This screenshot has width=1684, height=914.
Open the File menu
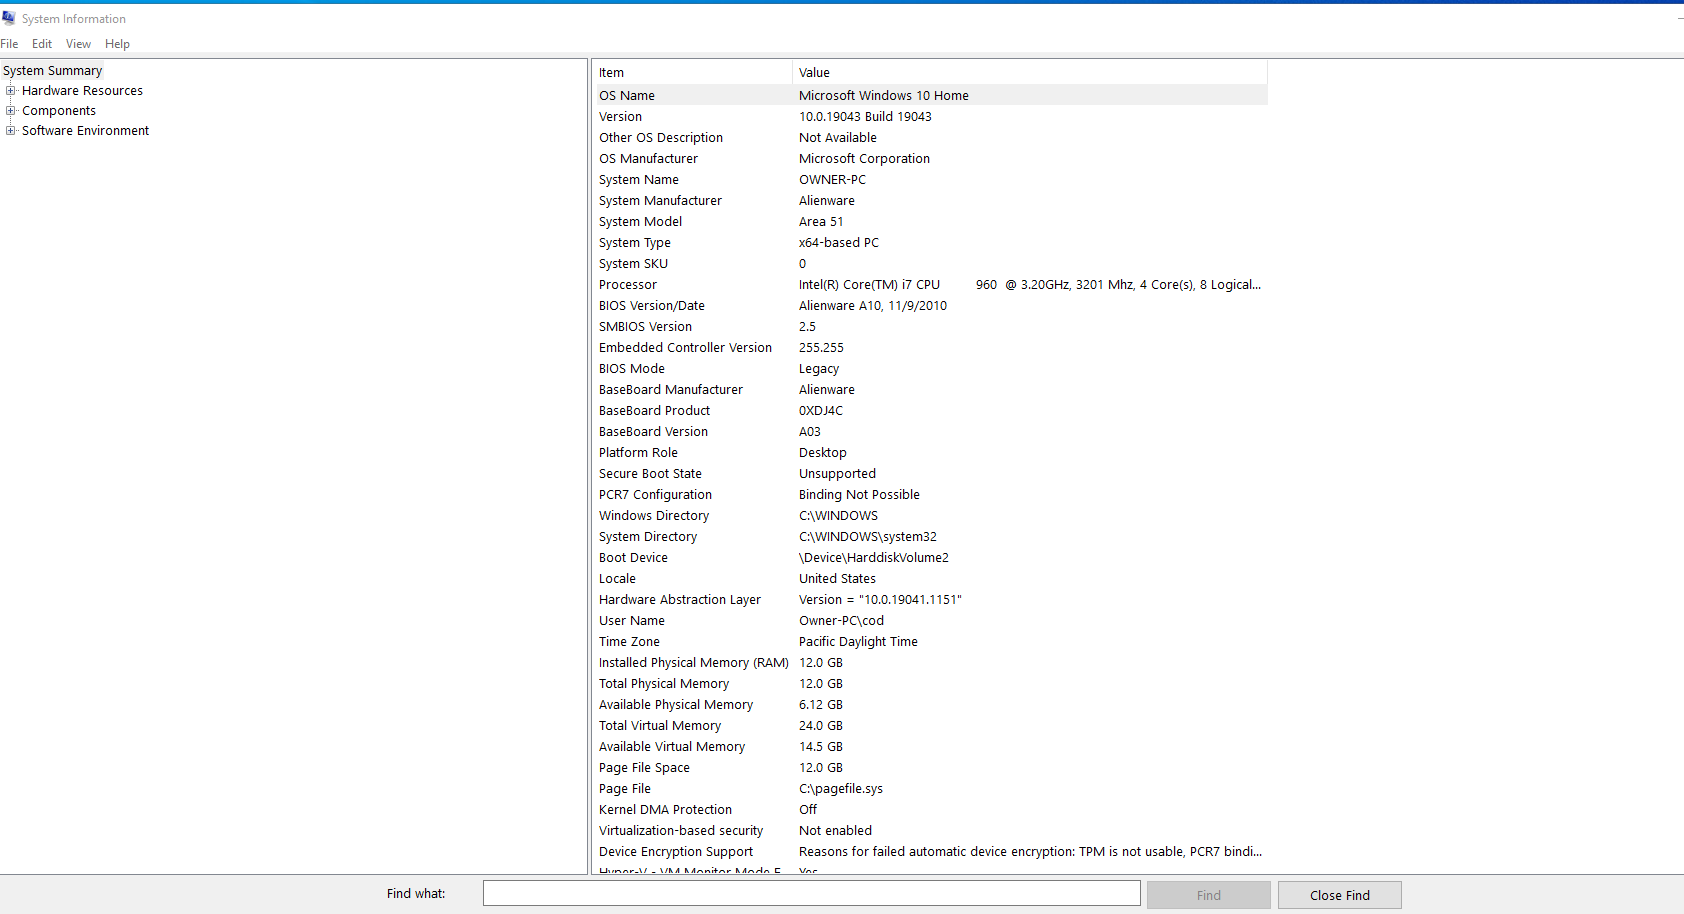coord(9,44)
